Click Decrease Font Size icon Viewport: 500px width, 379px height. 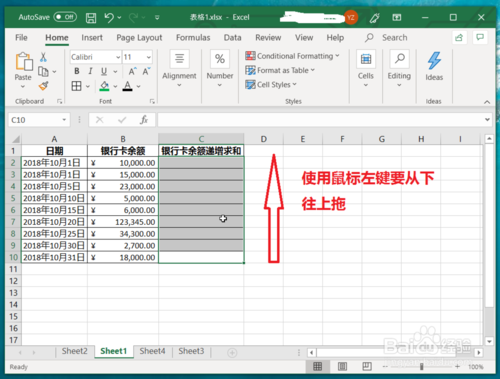point(146,71)
